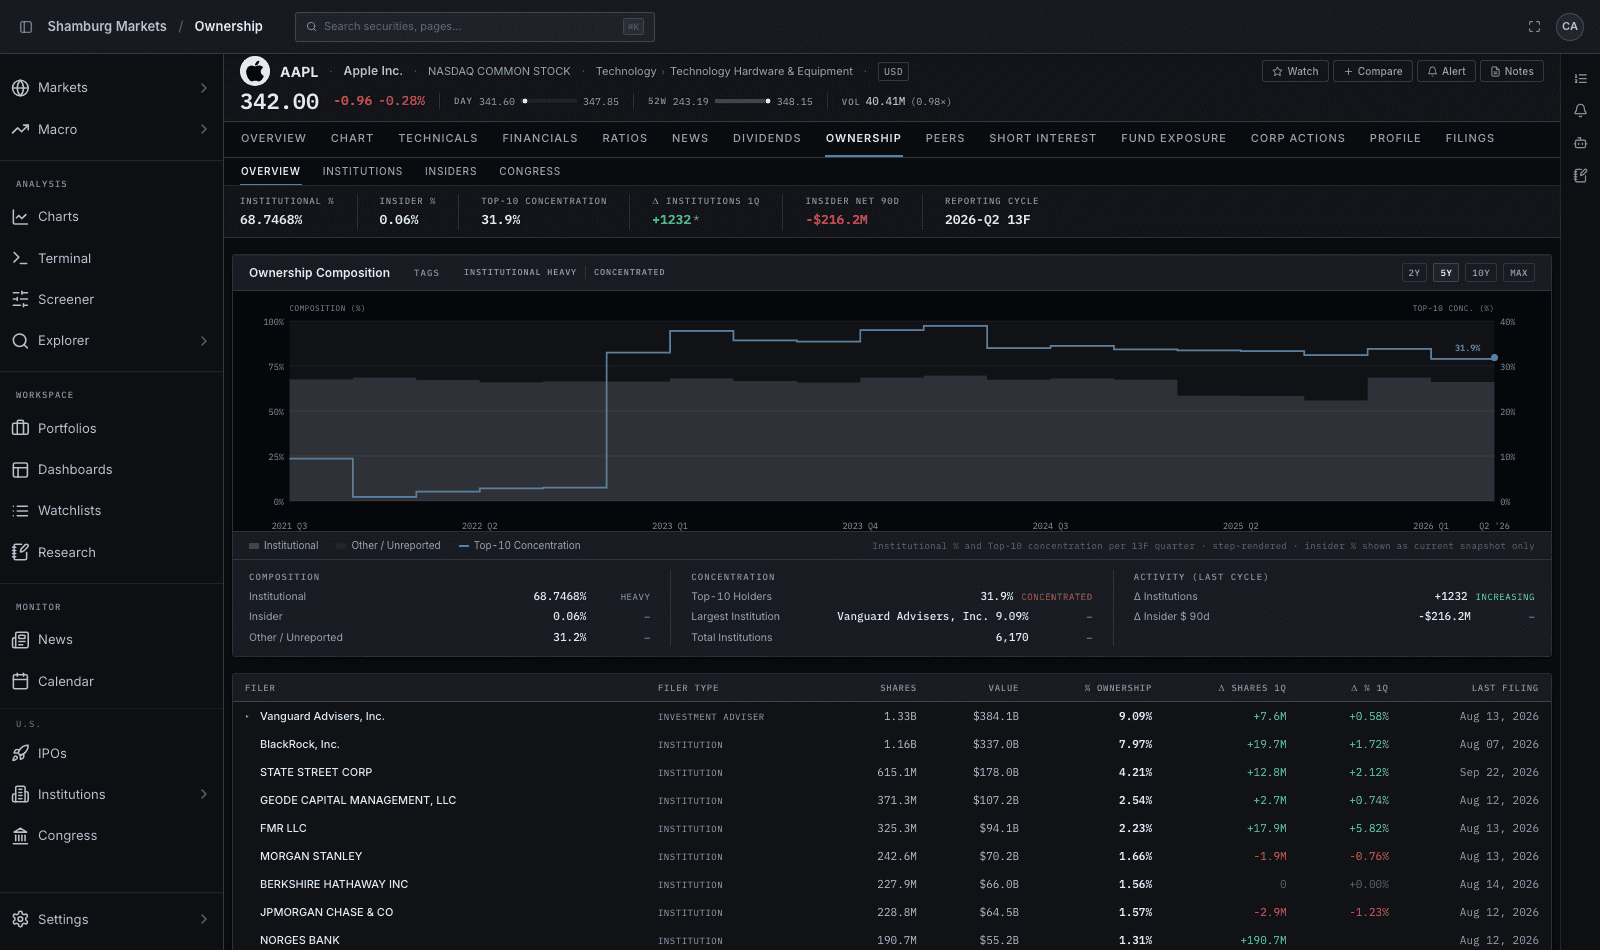Sort by % Ownership column header
This screenshot has width=1600, height=950.
(x=1118, y=689)
